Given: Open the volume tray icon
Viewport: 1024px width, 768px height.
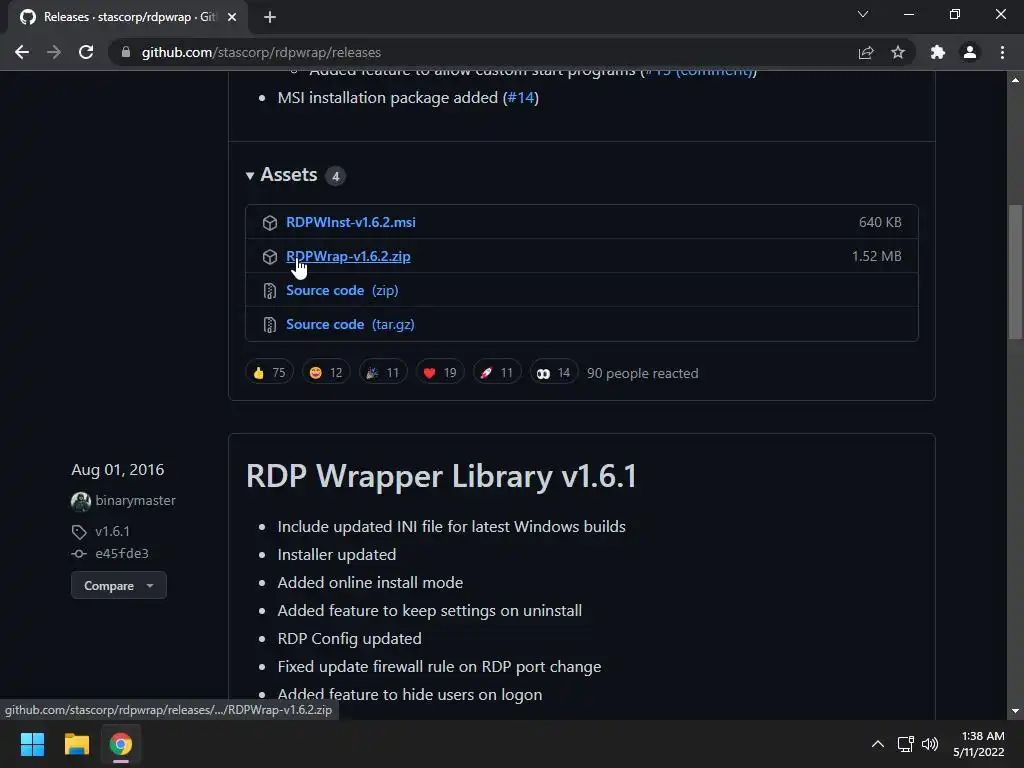Looking at the screenshot, I should pyautogui.click(x=929, y=744).
